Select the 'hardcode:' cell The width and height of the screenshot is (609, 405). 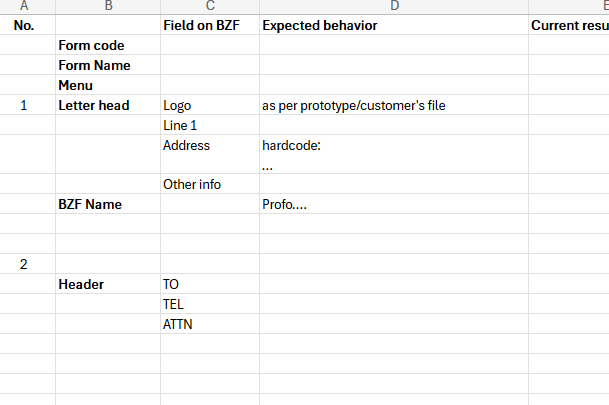click(x=394, y=155)
